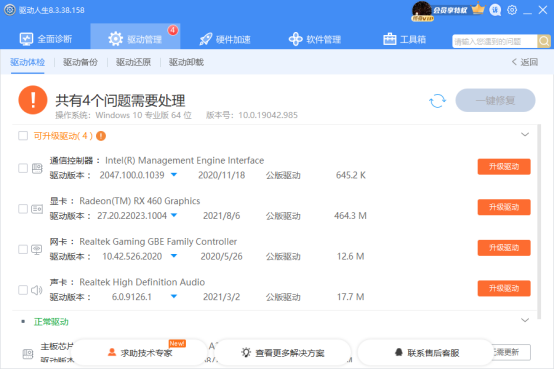The width and height of the screenshot is (554, 369).
Task: Check the Realtek Gaming GBE controller checkbox
Action: pyautogui.click(x=23, y=250)
